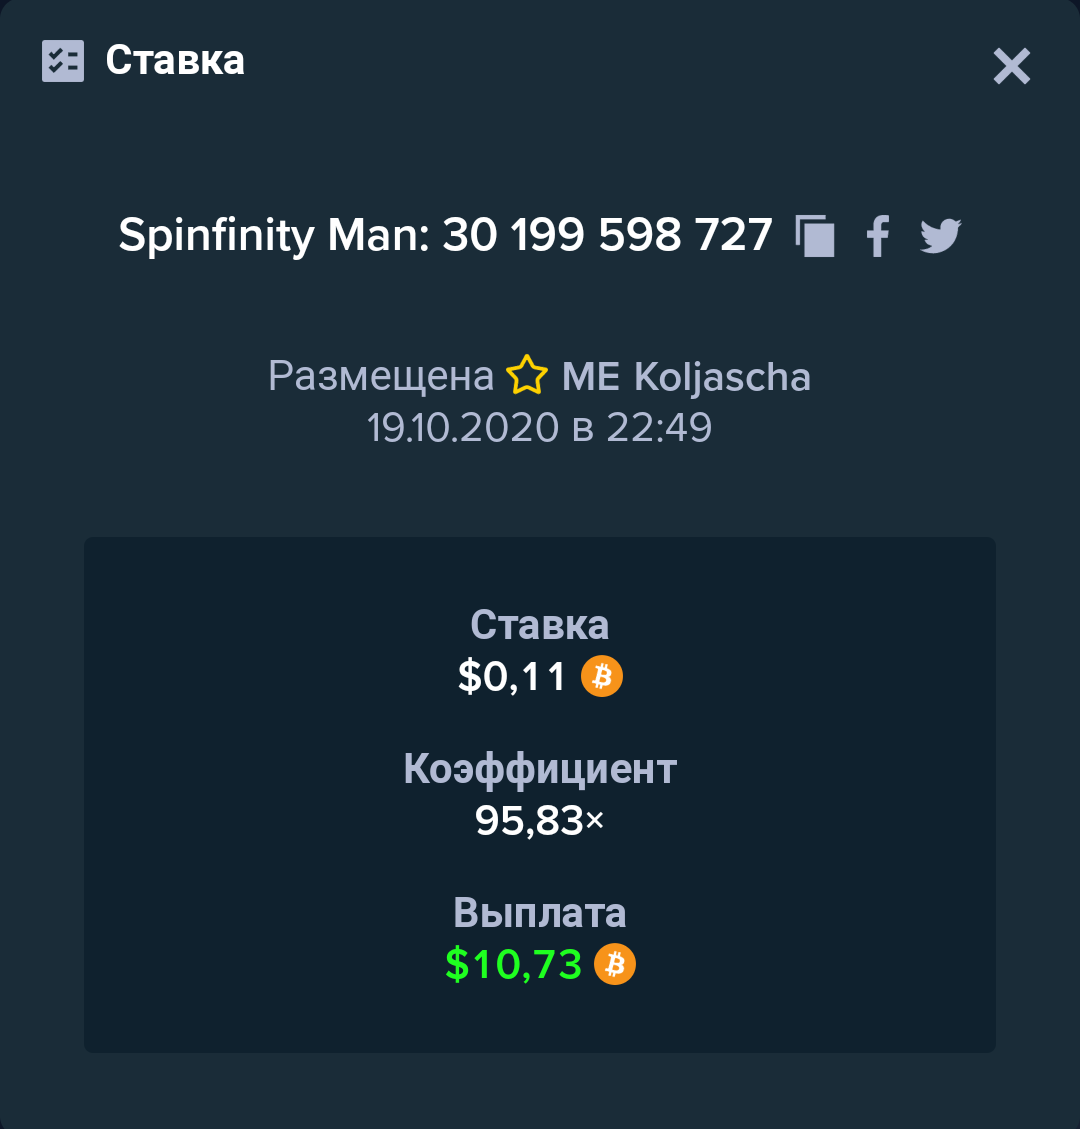Share the bet on Facebook
Screen dimensions: 1080x1129
[x=878, y=235]
